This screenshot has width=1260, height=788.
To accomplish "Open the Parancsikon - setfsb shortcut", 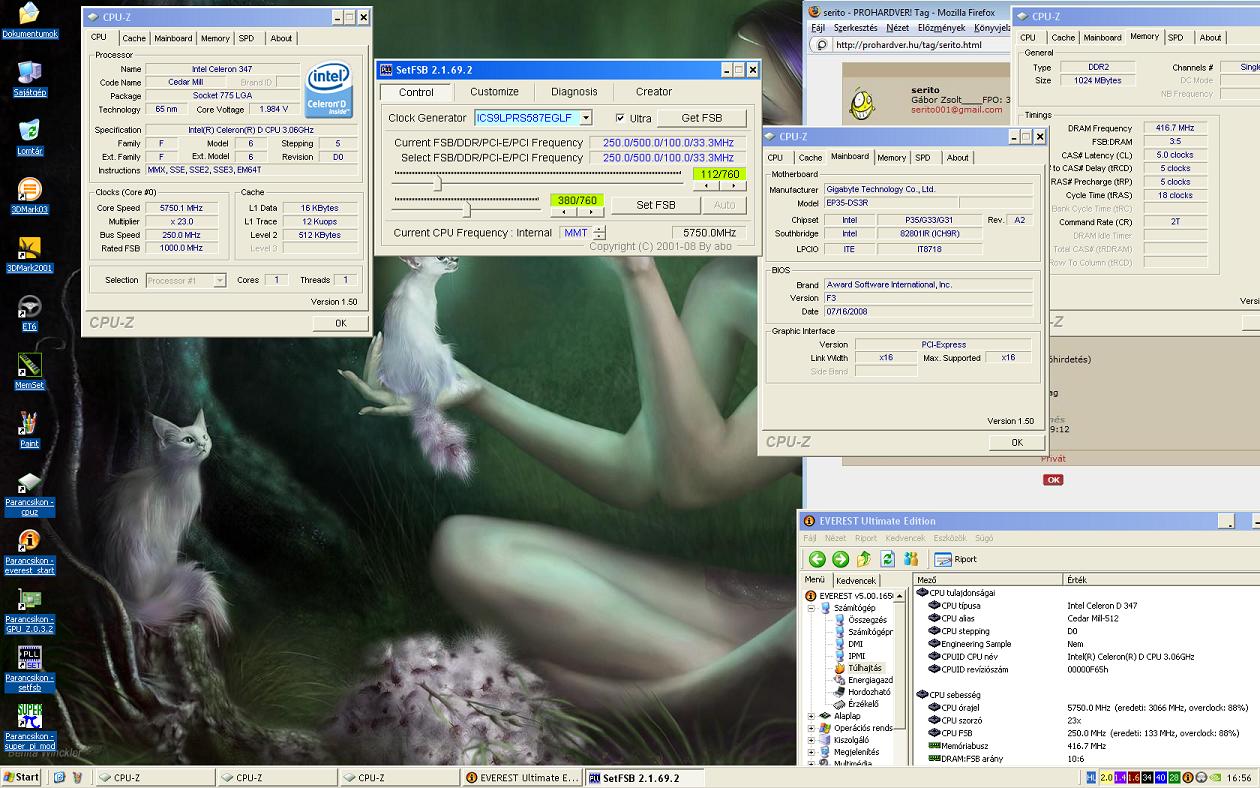I will pos(29,669).
